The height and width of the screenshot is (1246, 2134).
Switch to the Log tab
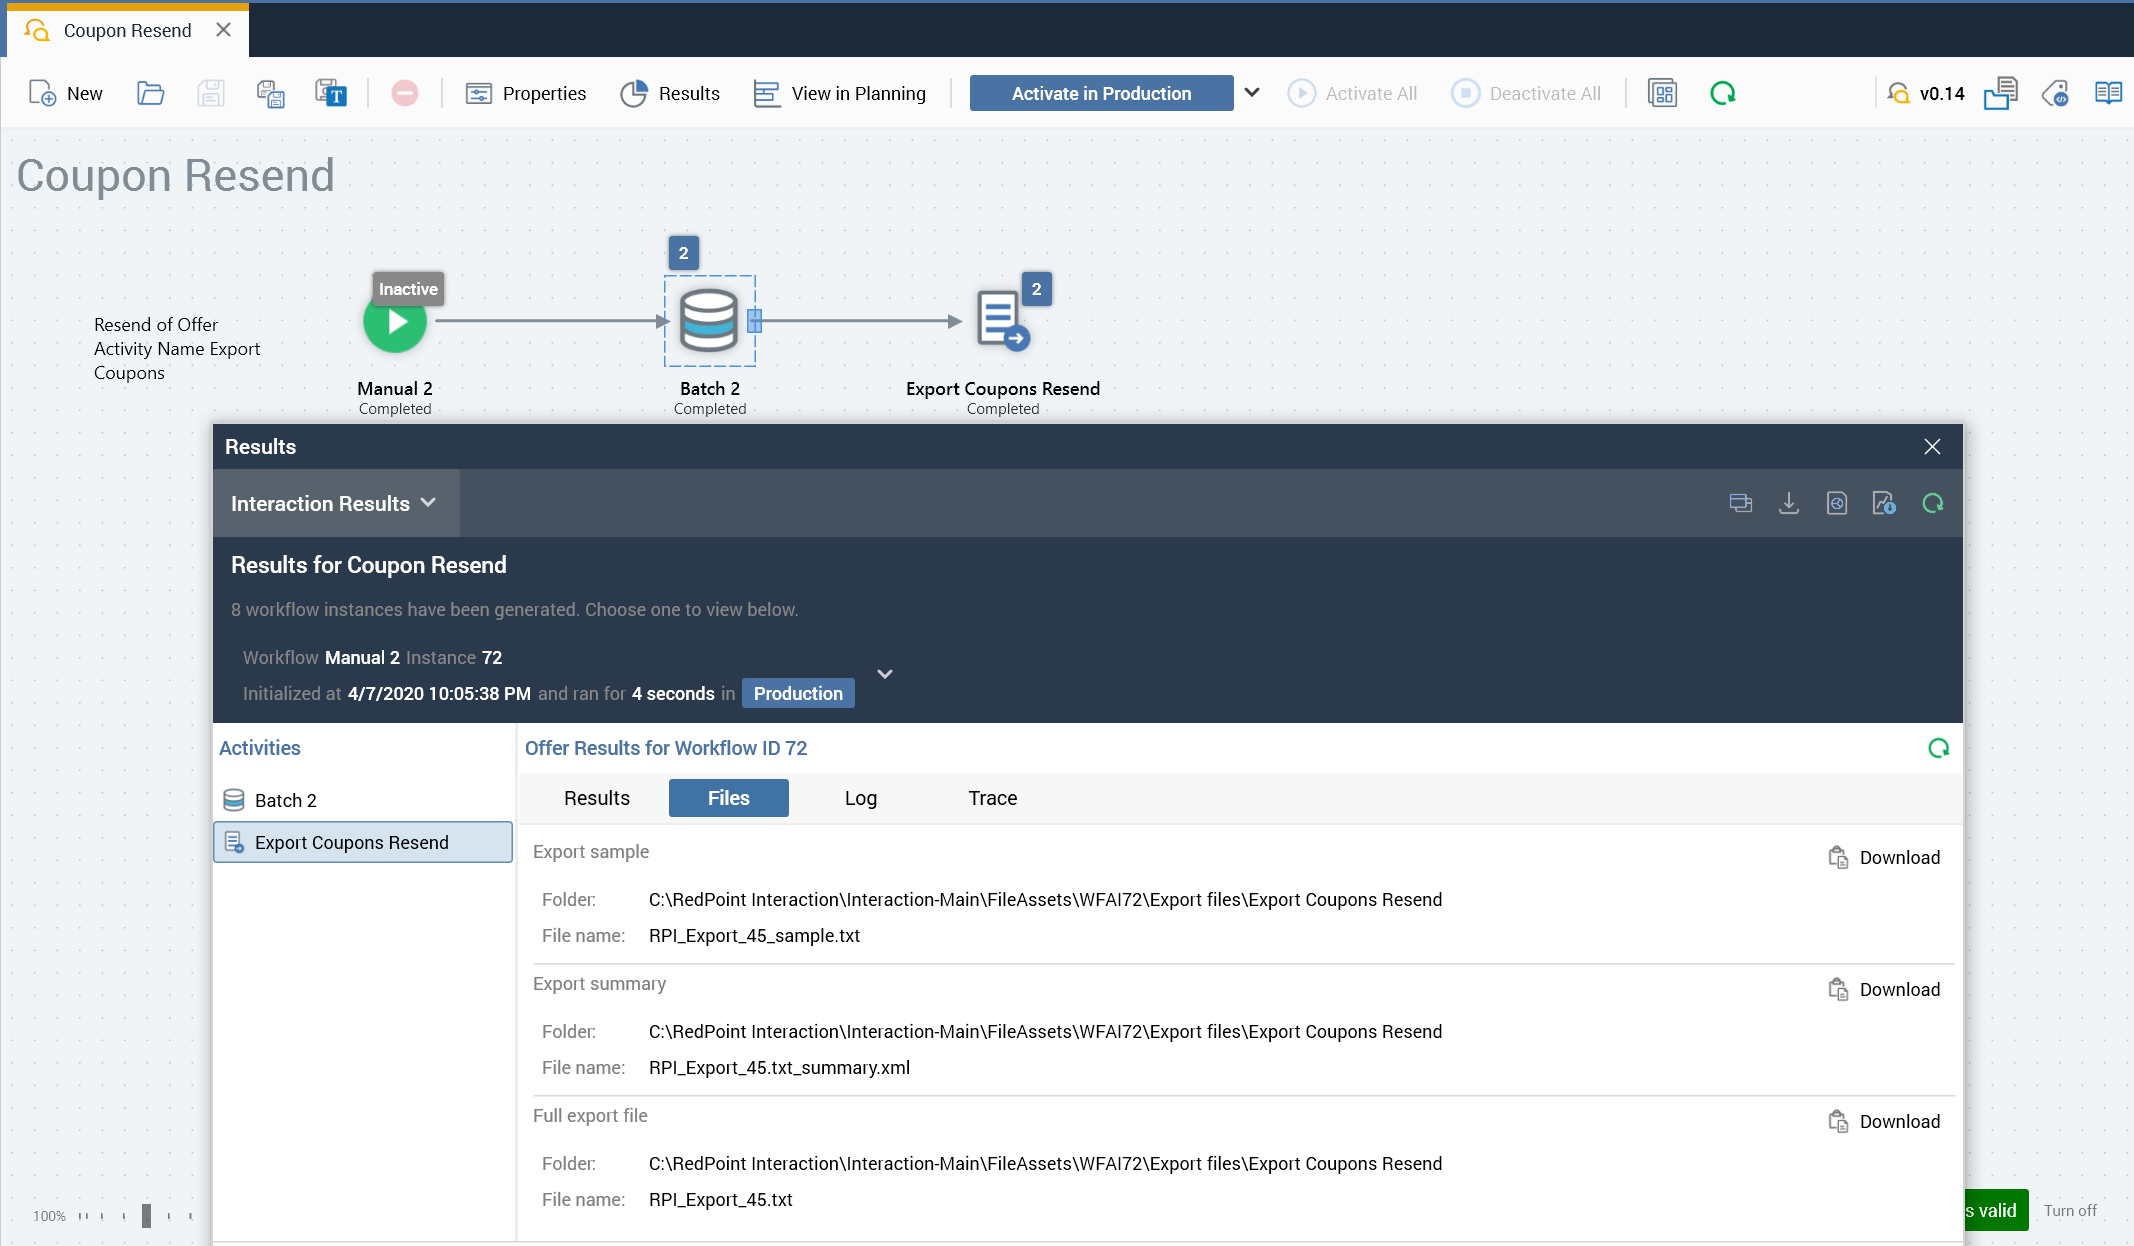coord(860,798)
